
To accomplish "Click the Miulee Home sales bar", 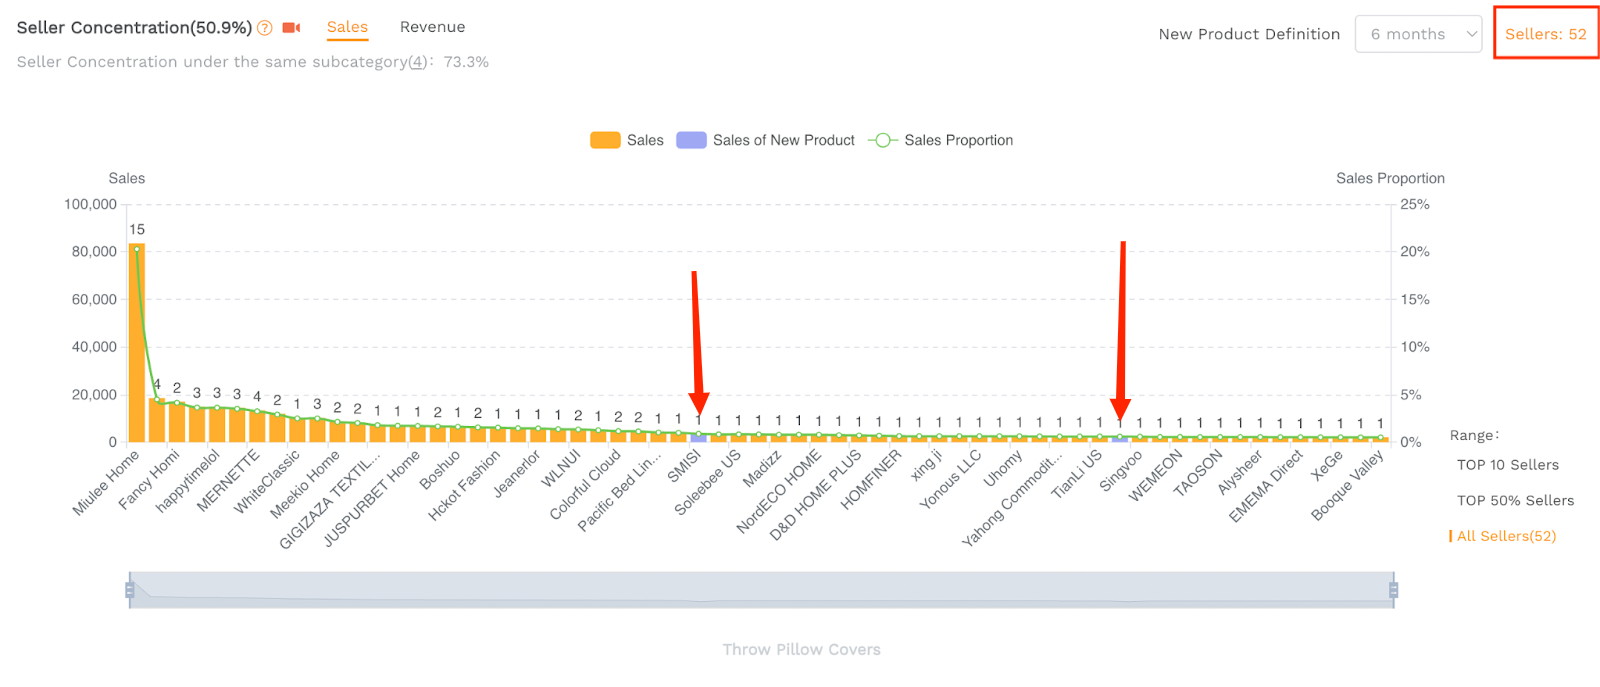I will click(137, 342).
